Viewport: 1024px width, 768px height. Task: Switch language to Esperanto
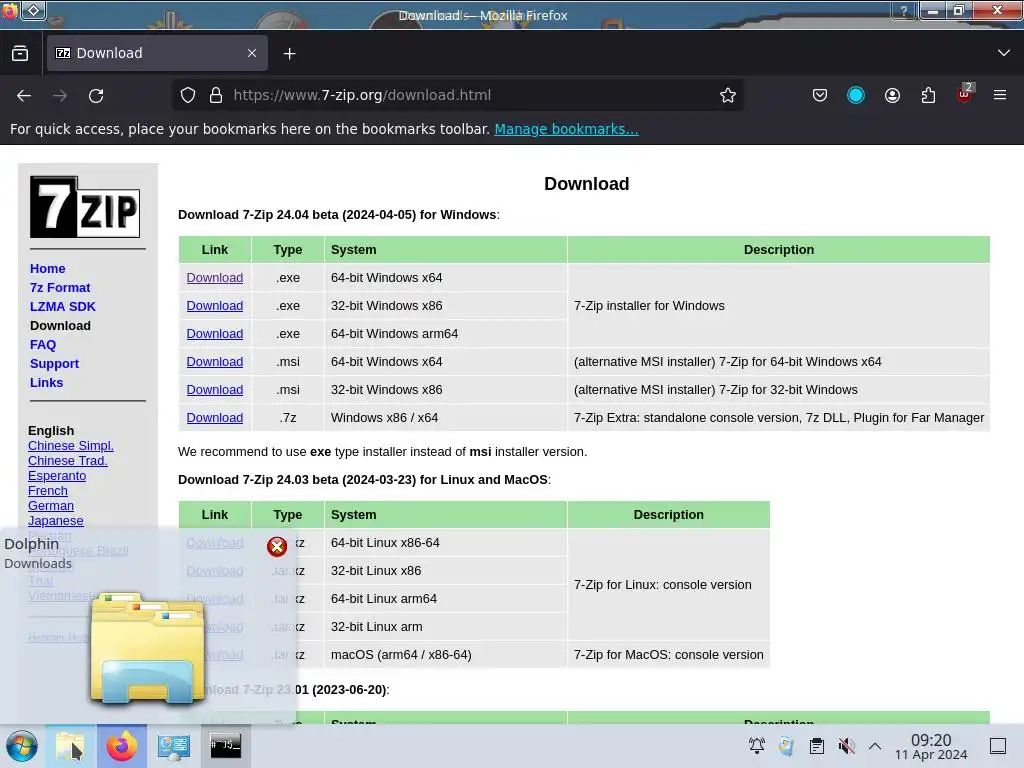point(57,475)
